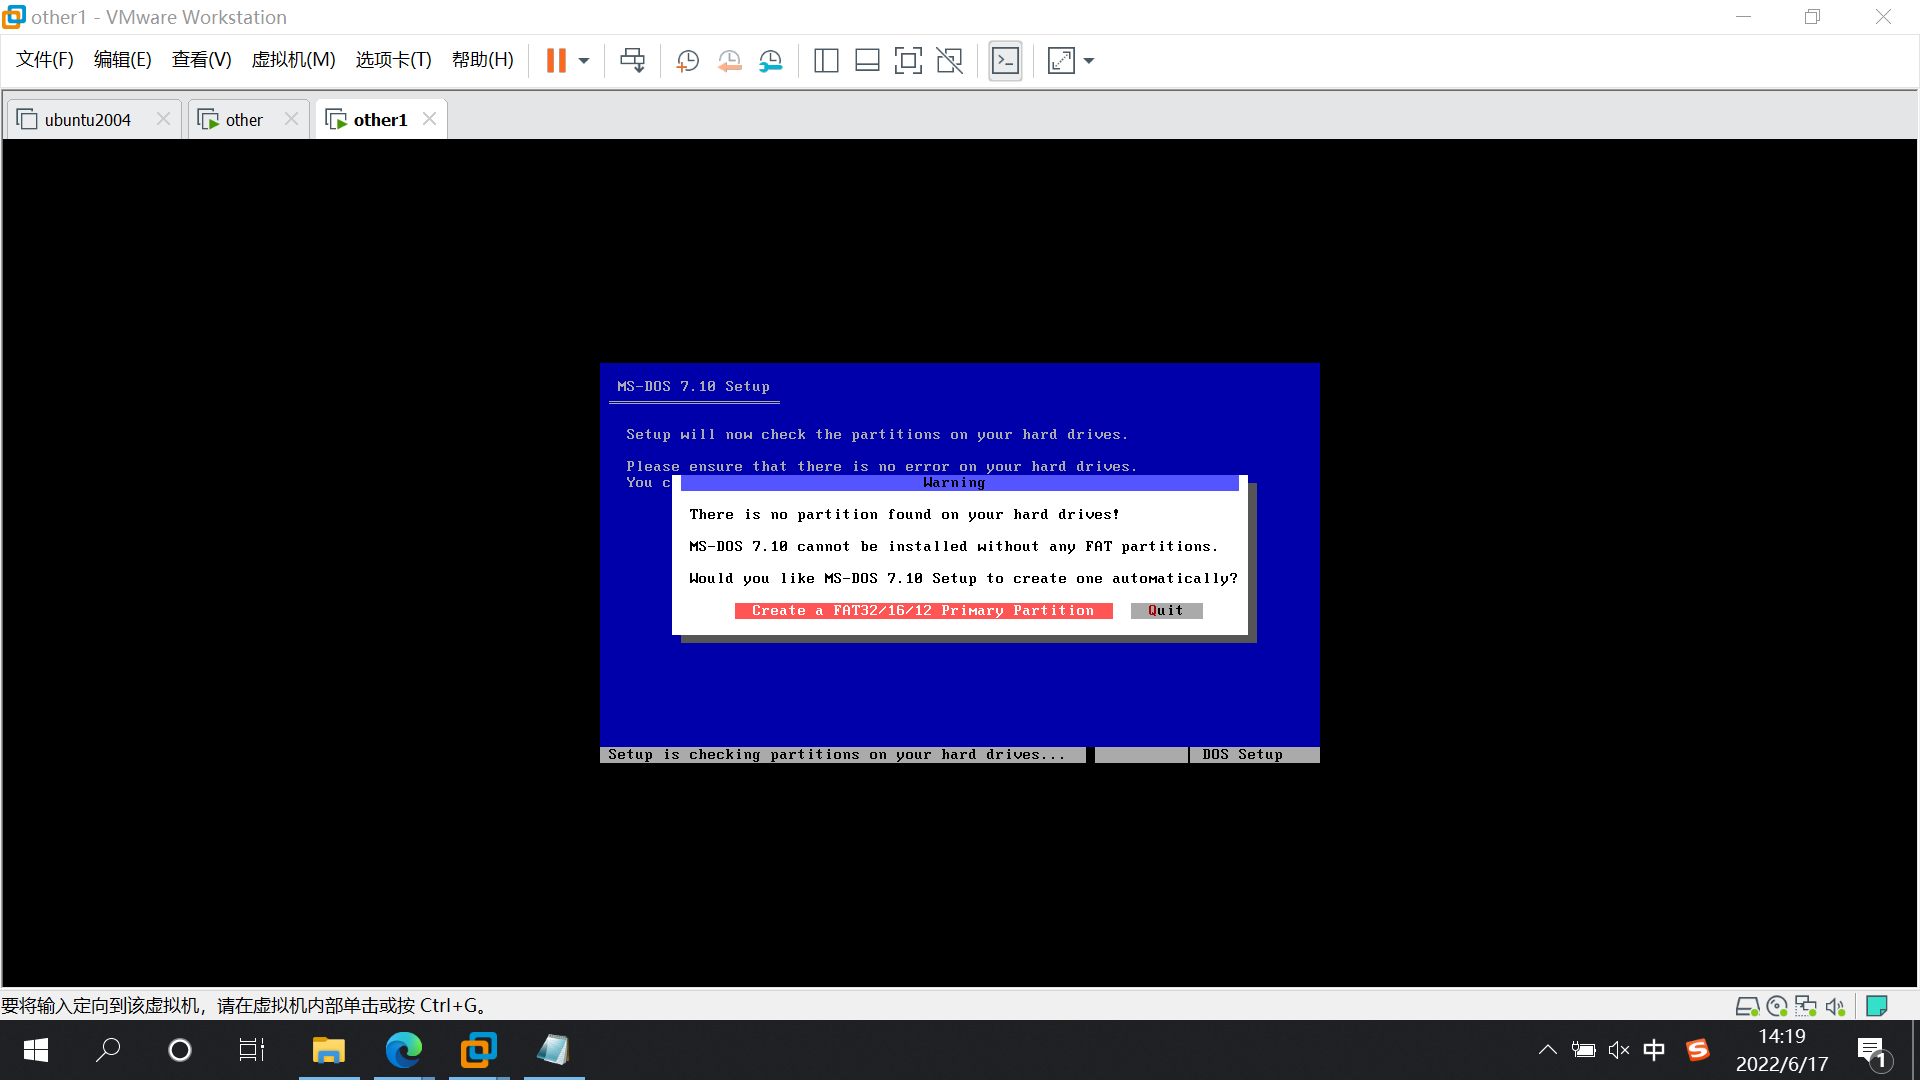The height and width of the screenshot is (1080, 1920).
Task: Revert the VM to its snapshot
Action: (729, 60)
